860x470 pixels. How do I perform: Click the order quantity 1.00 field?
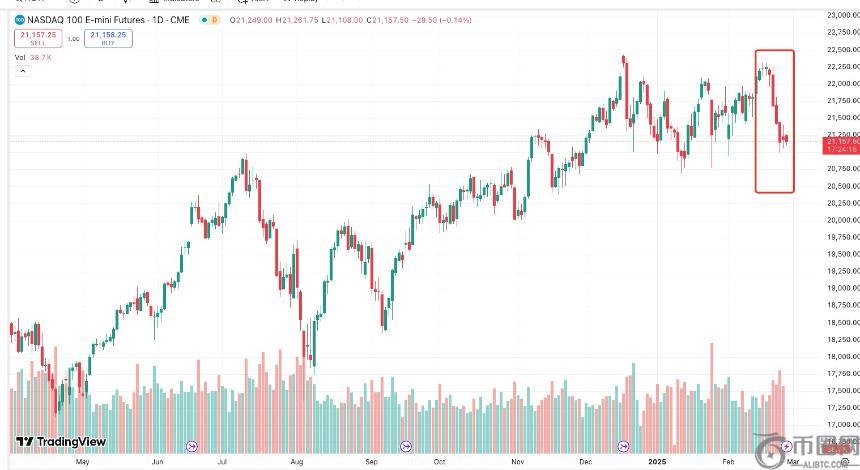click(x=73, y=39)
